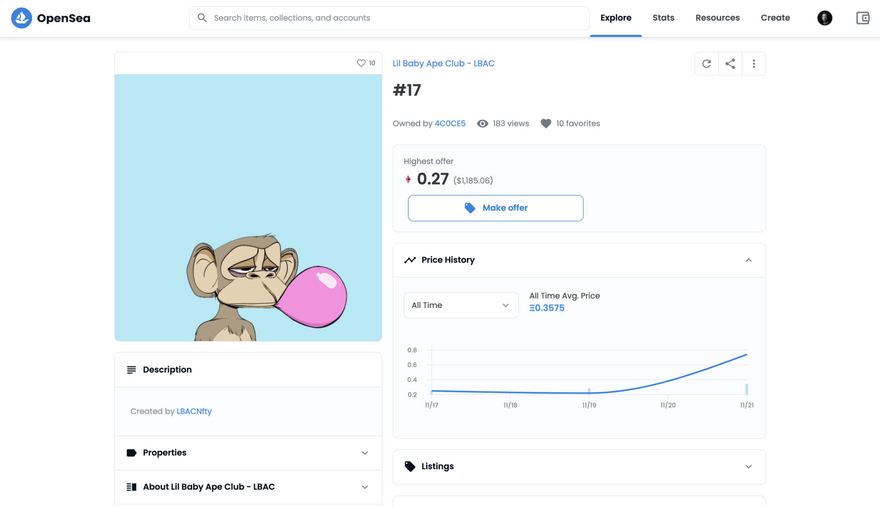Click the 11/21 point on price chart
The width and height of the screenshot is (880, 507).
coord(746,355)
